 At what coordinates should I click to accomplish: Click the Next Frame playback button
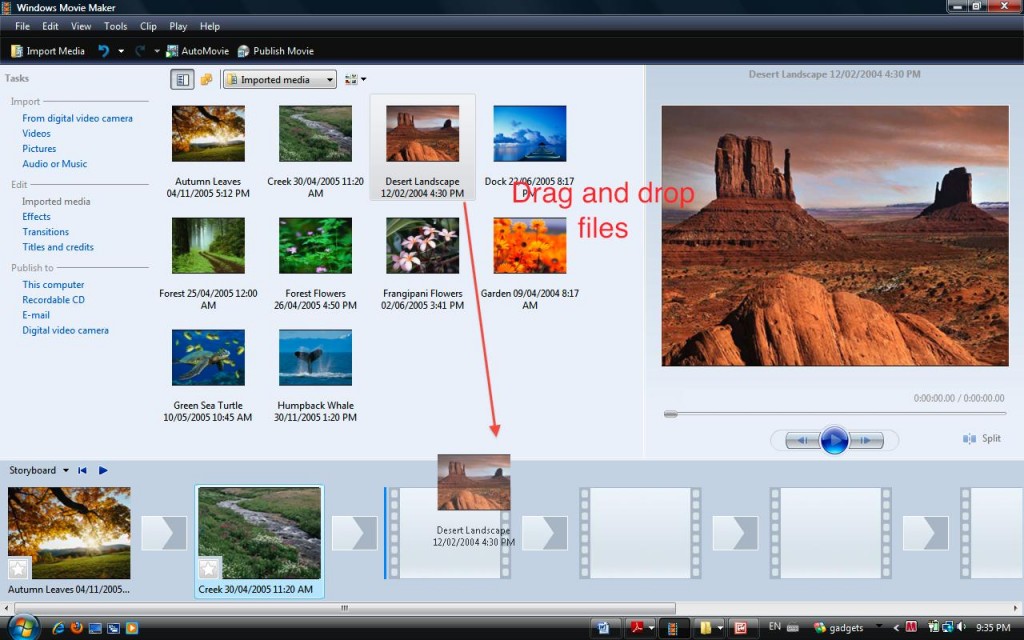pos(866,440)
